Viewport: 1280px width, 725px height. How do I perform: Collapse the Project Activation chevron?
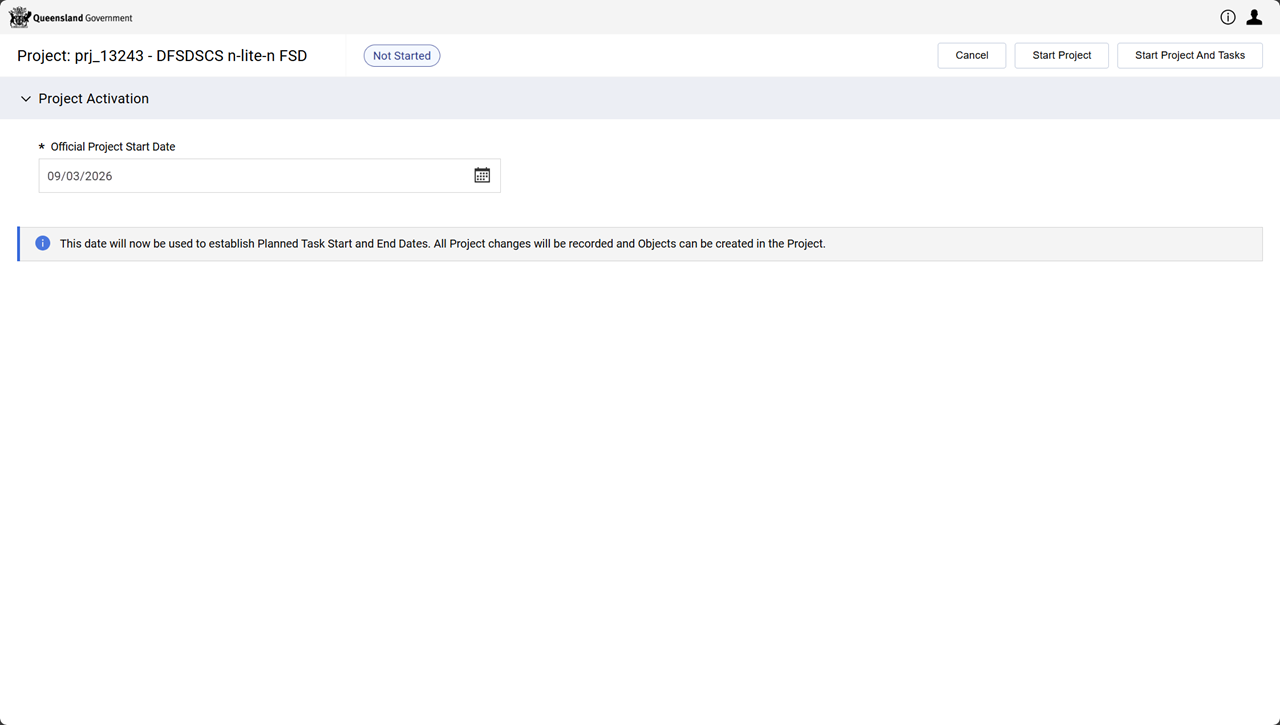26,99
